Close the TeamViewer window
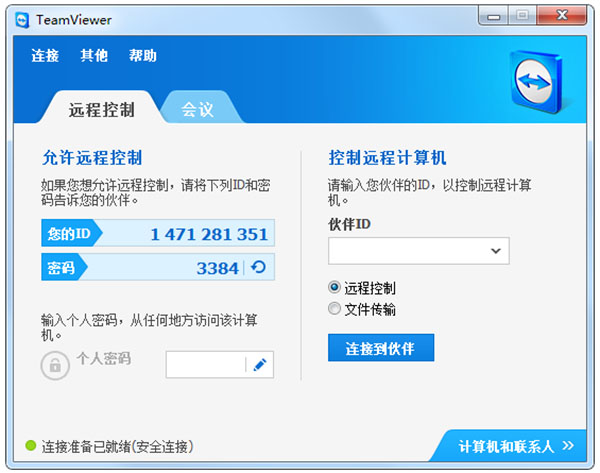 pos(562,16)
